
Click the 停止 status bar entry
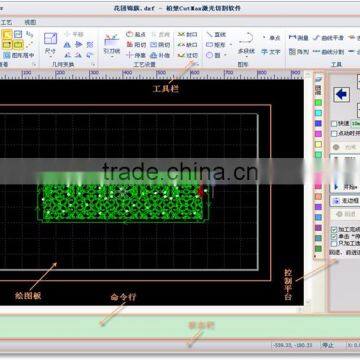point(328,345)
